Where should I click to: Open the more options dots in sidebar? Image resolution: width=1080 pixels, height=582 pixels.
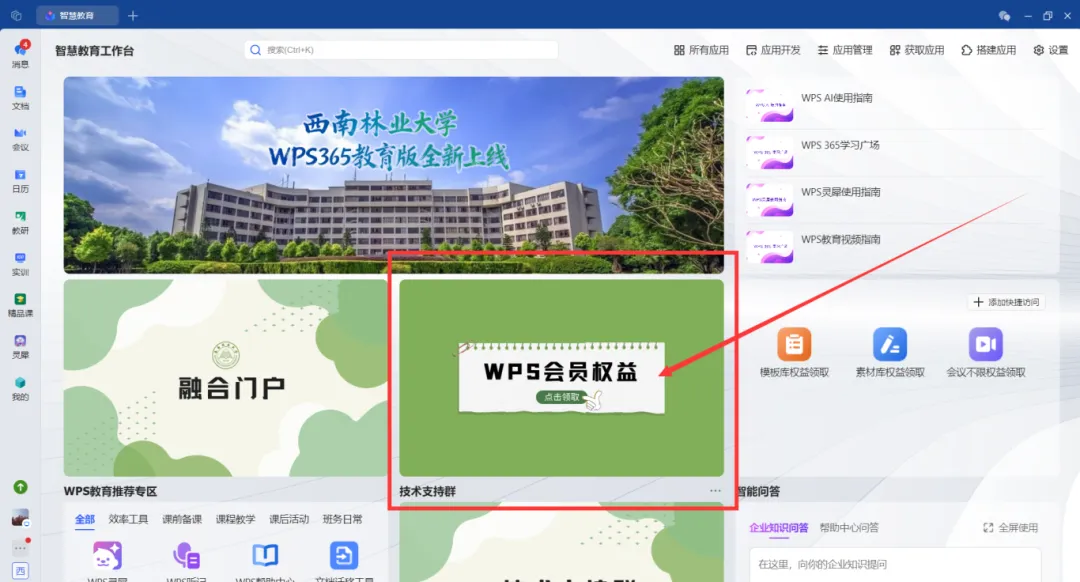tap(21, 548)
